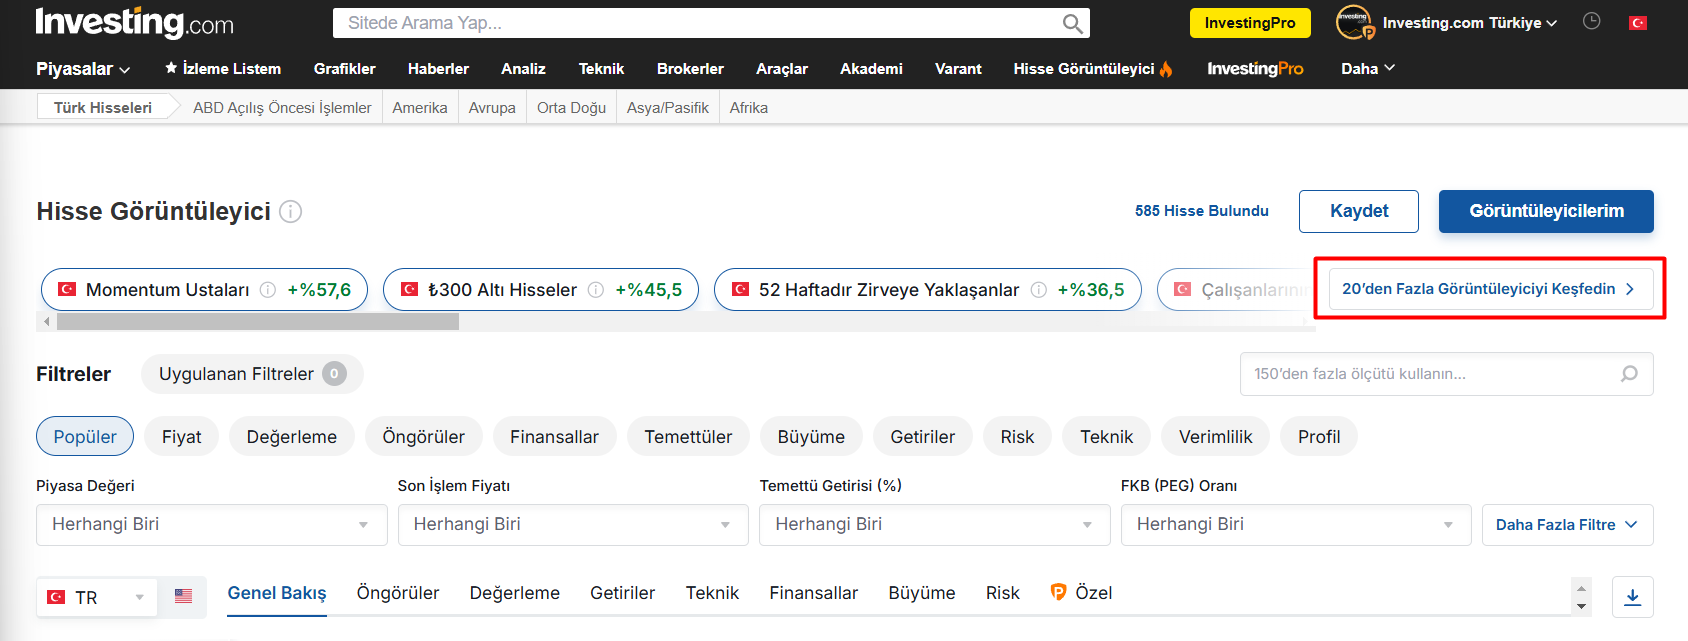Open FKB (PEG) Oranı dropdown
The width and height of the screenshot is (1688, 641).
click(1296, 525)
